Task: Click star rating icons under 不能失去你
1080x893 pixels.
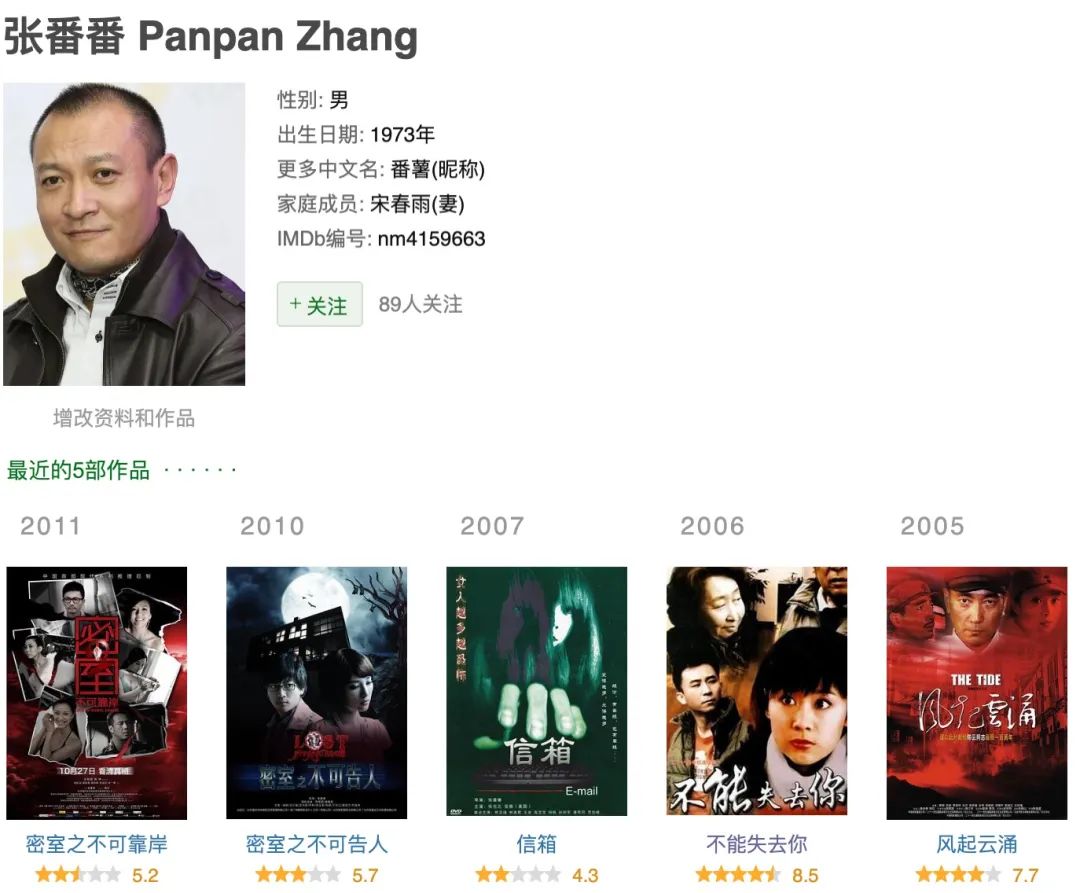Action: [x=738, y=875]
